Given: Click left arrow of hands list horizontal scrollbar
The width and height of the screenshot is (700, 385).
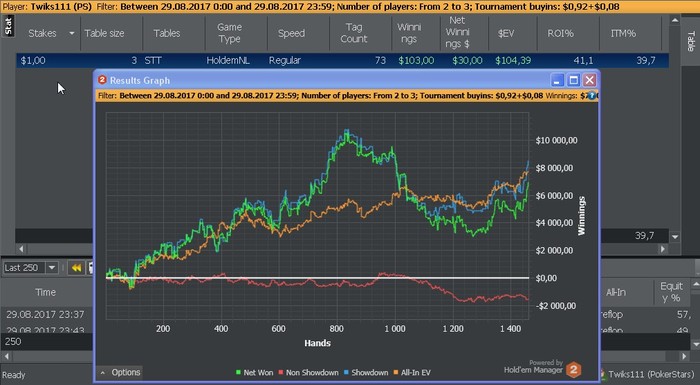Looking at the screenshot, I should tap(6, 356).
